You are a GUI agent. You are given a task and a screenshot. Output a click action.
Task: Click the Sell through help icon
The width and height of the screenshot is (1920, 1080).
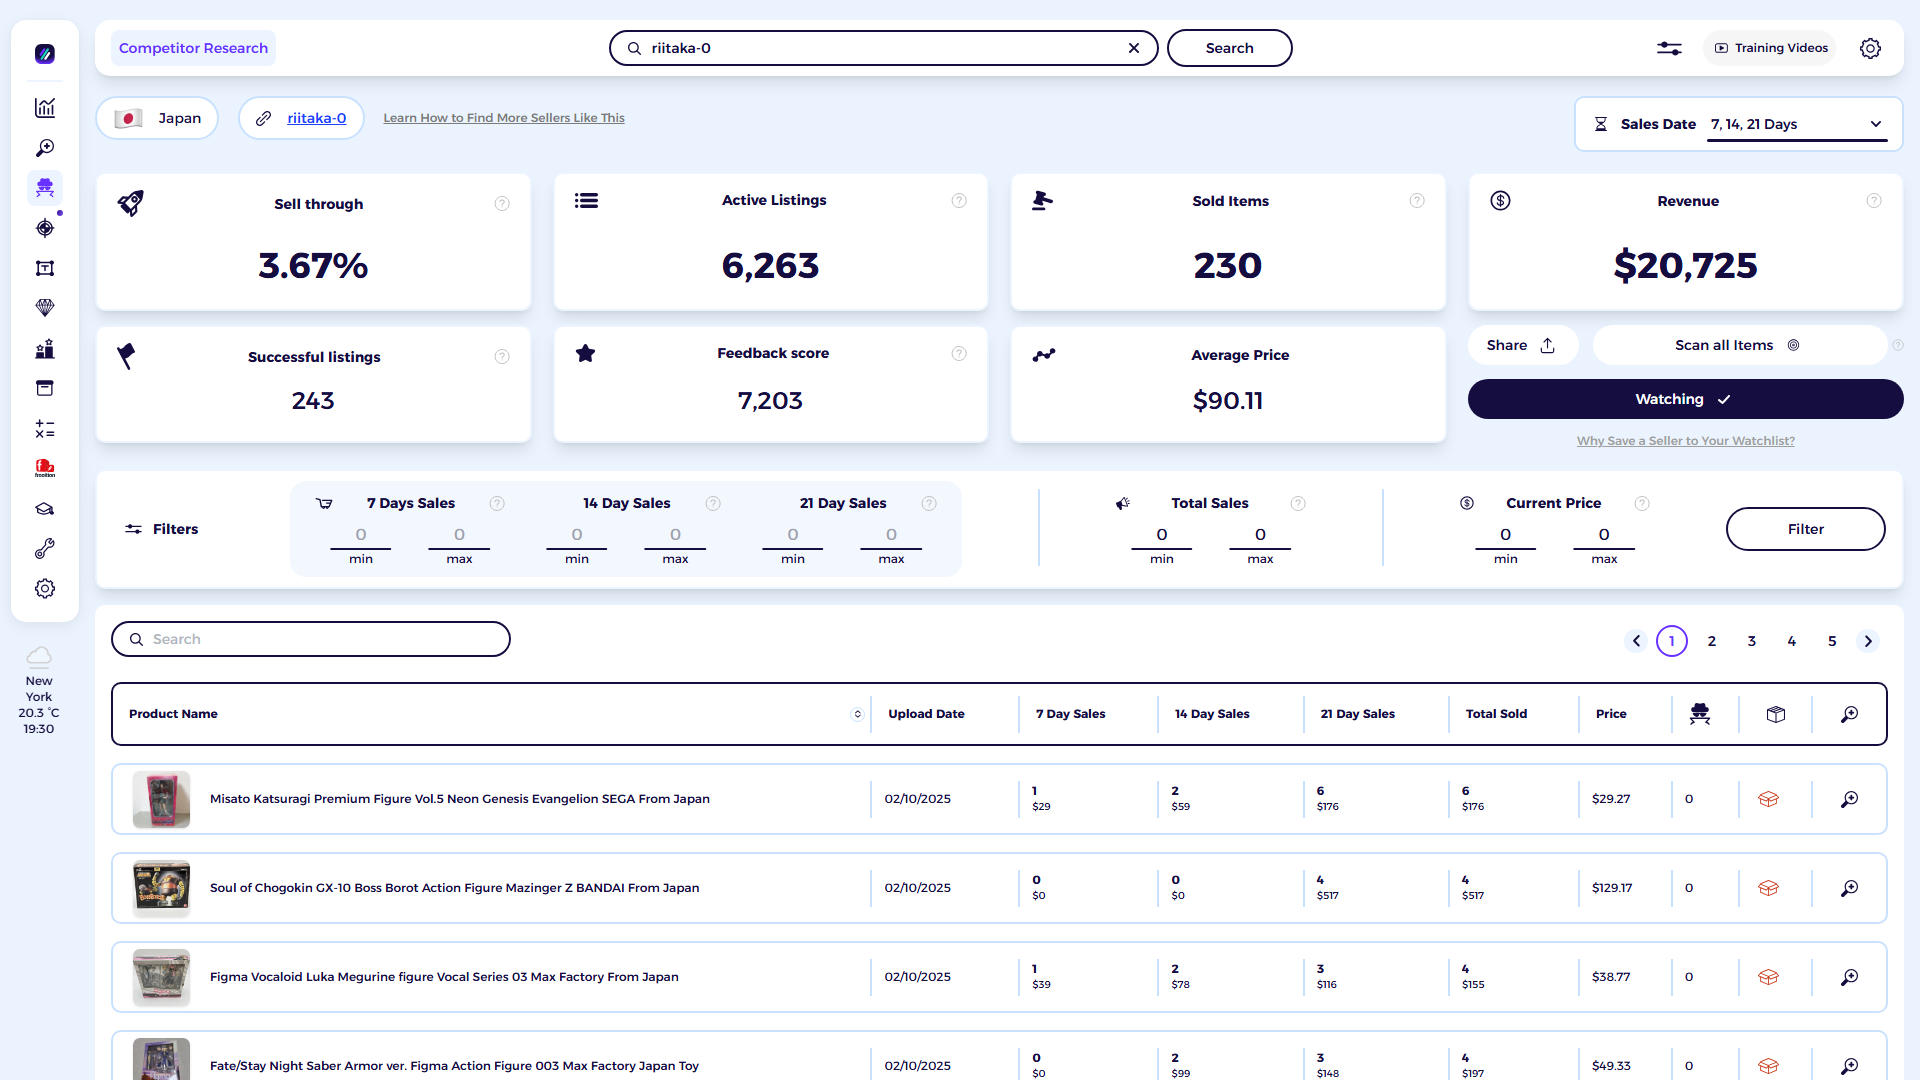[x=502, y=204]
